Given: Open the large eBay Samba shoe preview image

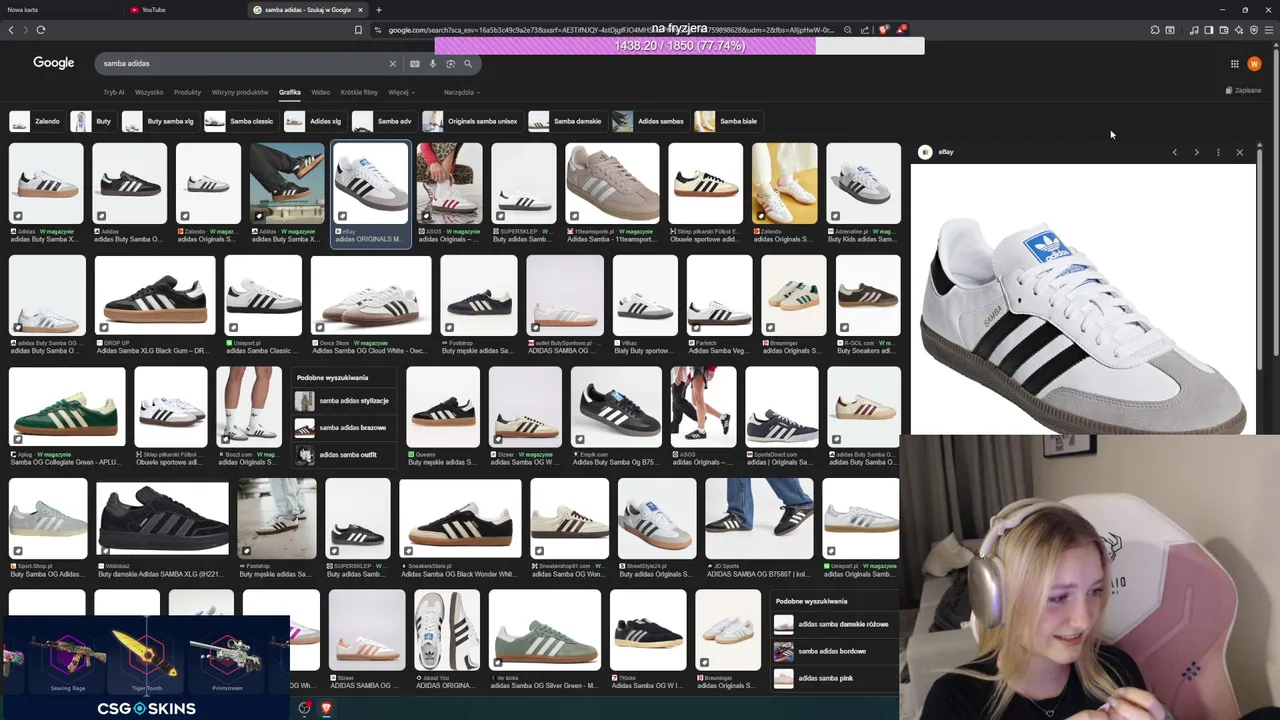Looking at the screenshot, I should click(x=1082, y=299).
